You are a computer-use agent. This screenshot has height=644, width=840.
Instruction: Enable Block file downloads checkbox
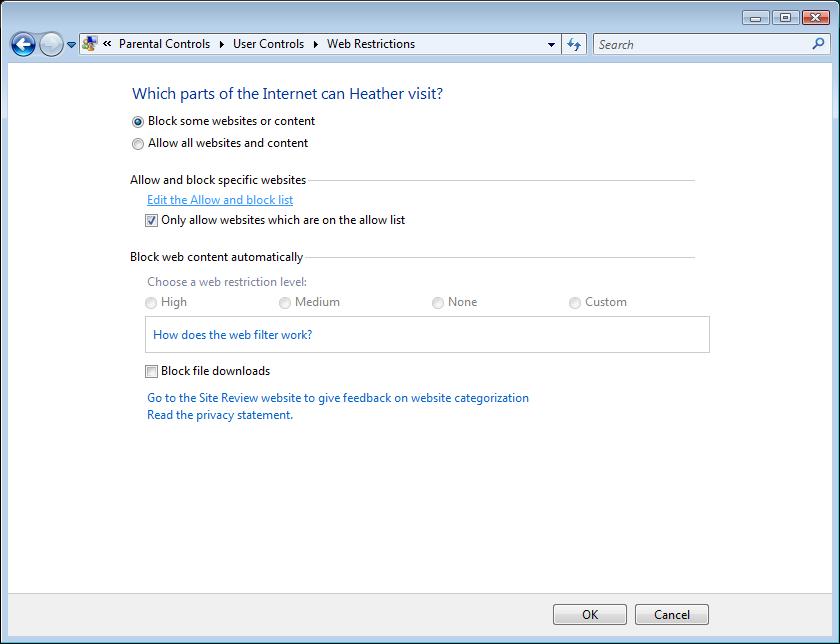(151, 371)
